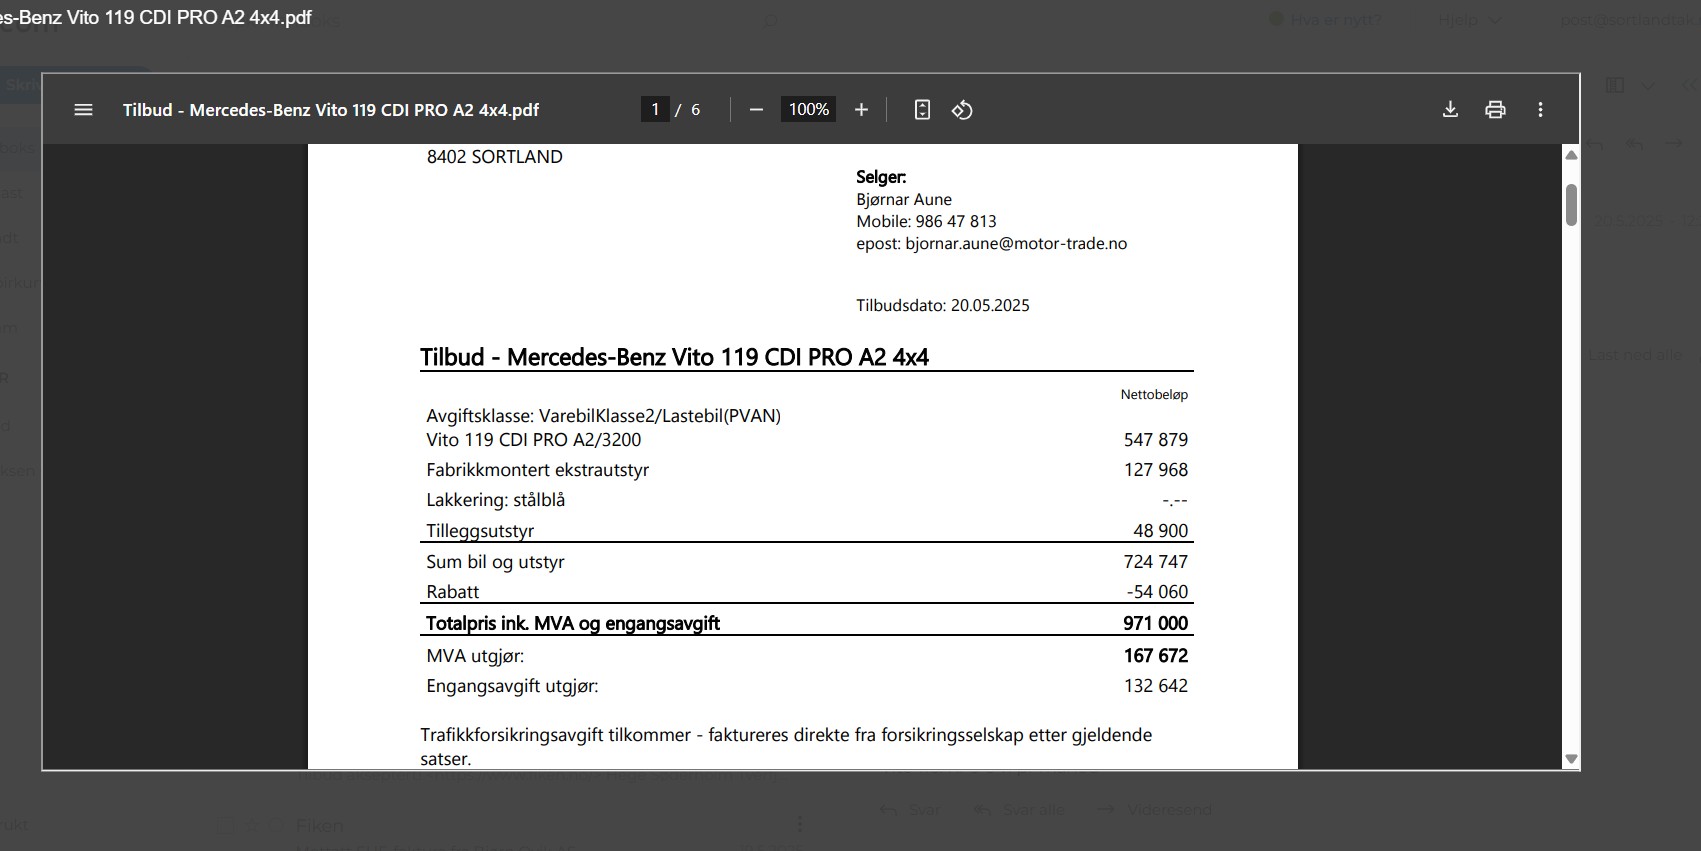Click the scrollbar up arrow
Screen dimensions: 1701x851
(1571, 155)
